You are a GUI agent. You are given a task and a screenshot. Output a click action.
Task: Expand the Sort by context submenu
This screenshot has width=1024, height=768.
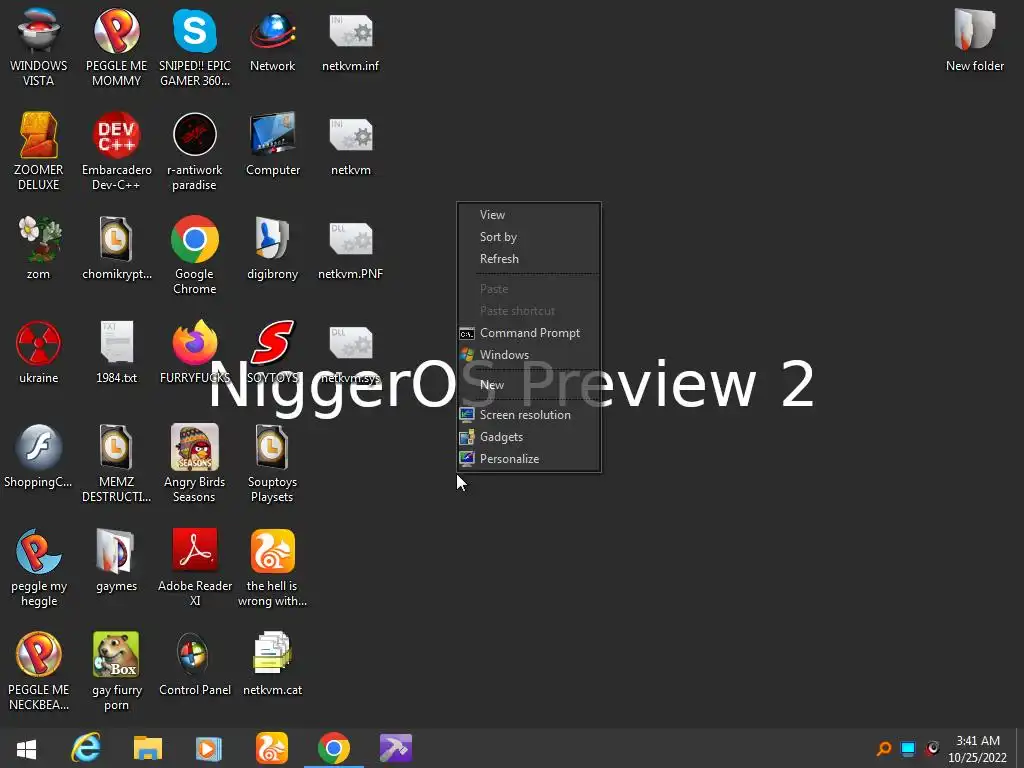tap(529, 237)
